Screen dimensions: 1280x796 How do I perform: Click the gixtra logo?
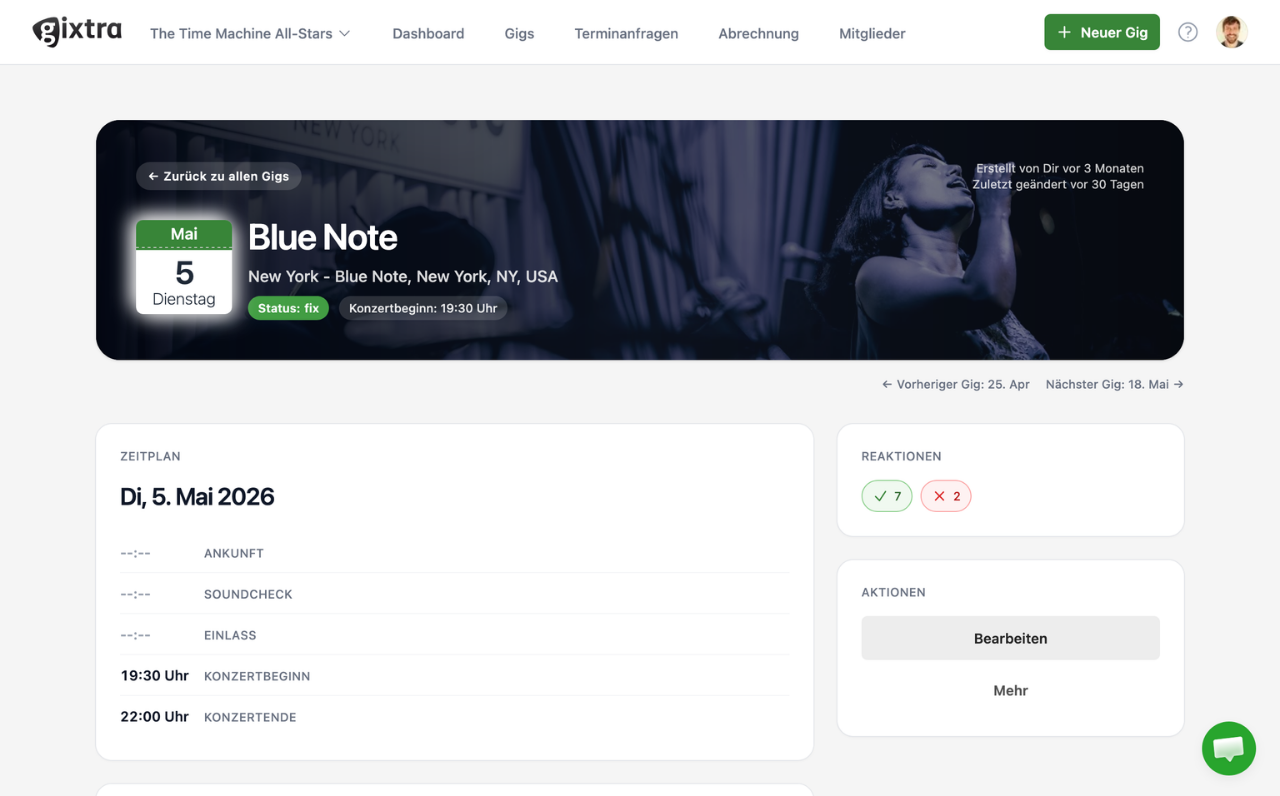77,32
